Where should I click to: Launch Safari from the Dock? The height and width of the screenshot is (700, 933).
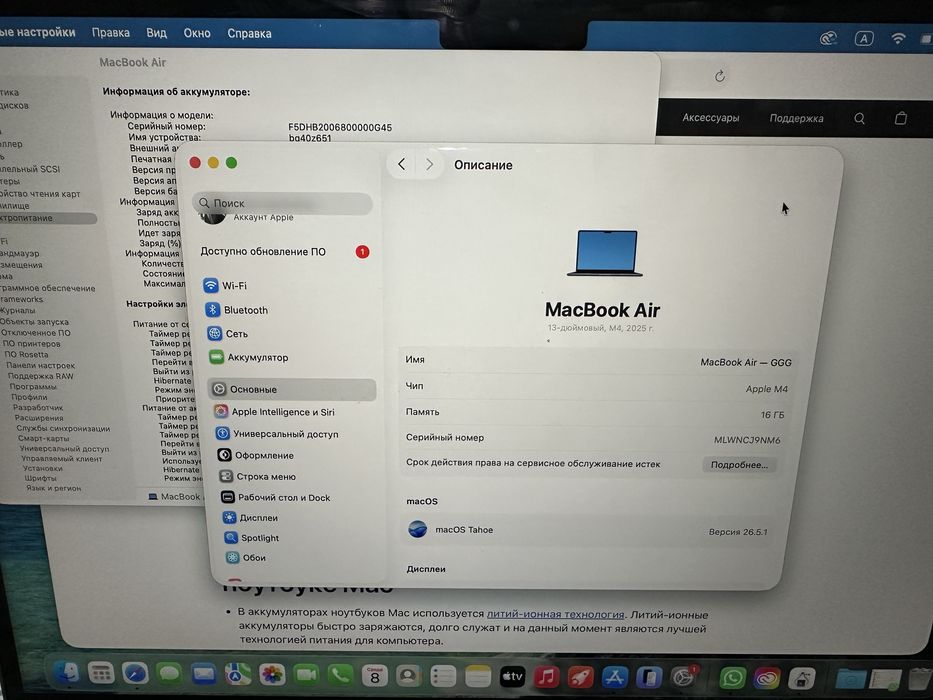coord(135,674)
